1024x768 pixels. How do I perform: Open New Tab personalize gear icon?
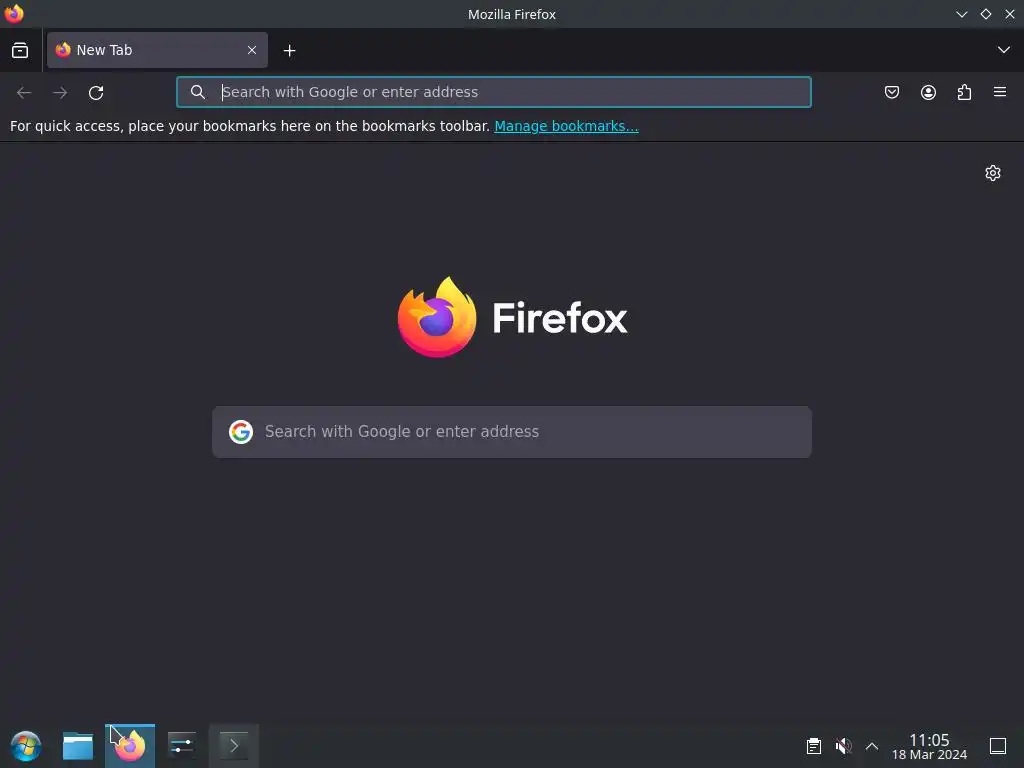pos(993,173)
